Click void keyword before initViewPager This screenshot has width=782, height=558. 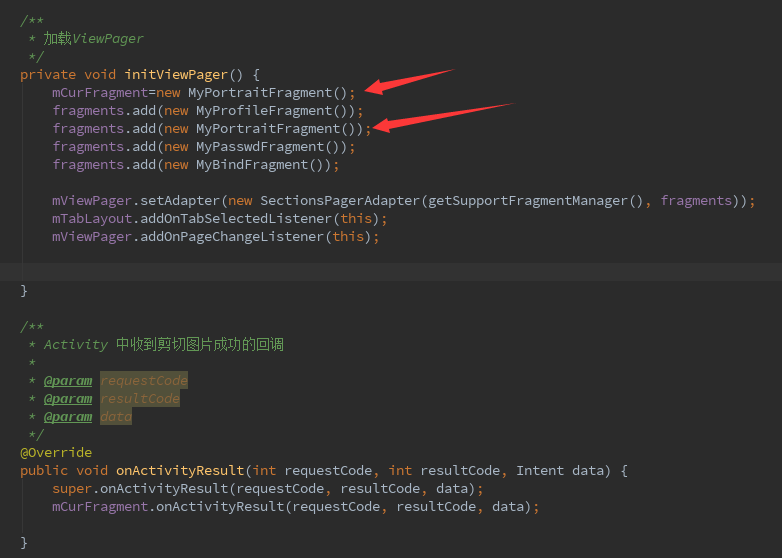100,75
